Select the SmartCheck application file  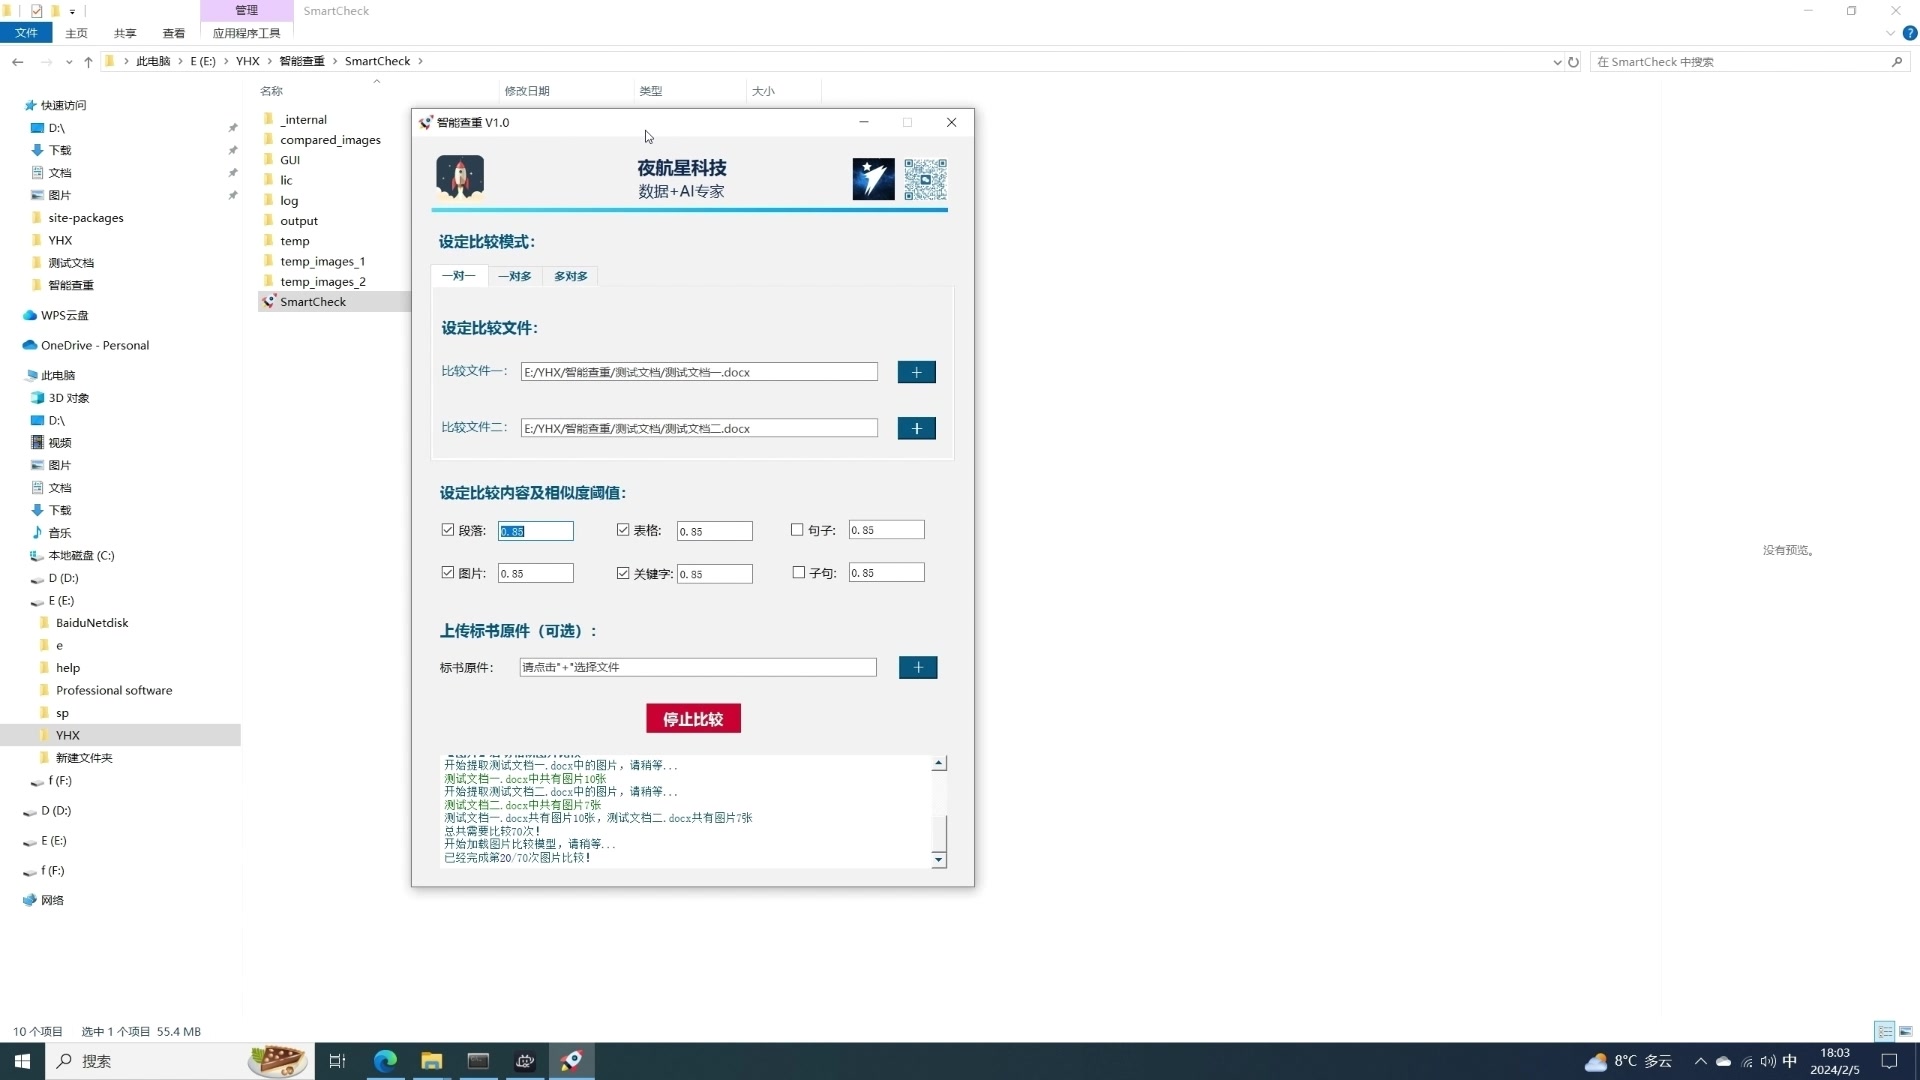coord(312,301)
